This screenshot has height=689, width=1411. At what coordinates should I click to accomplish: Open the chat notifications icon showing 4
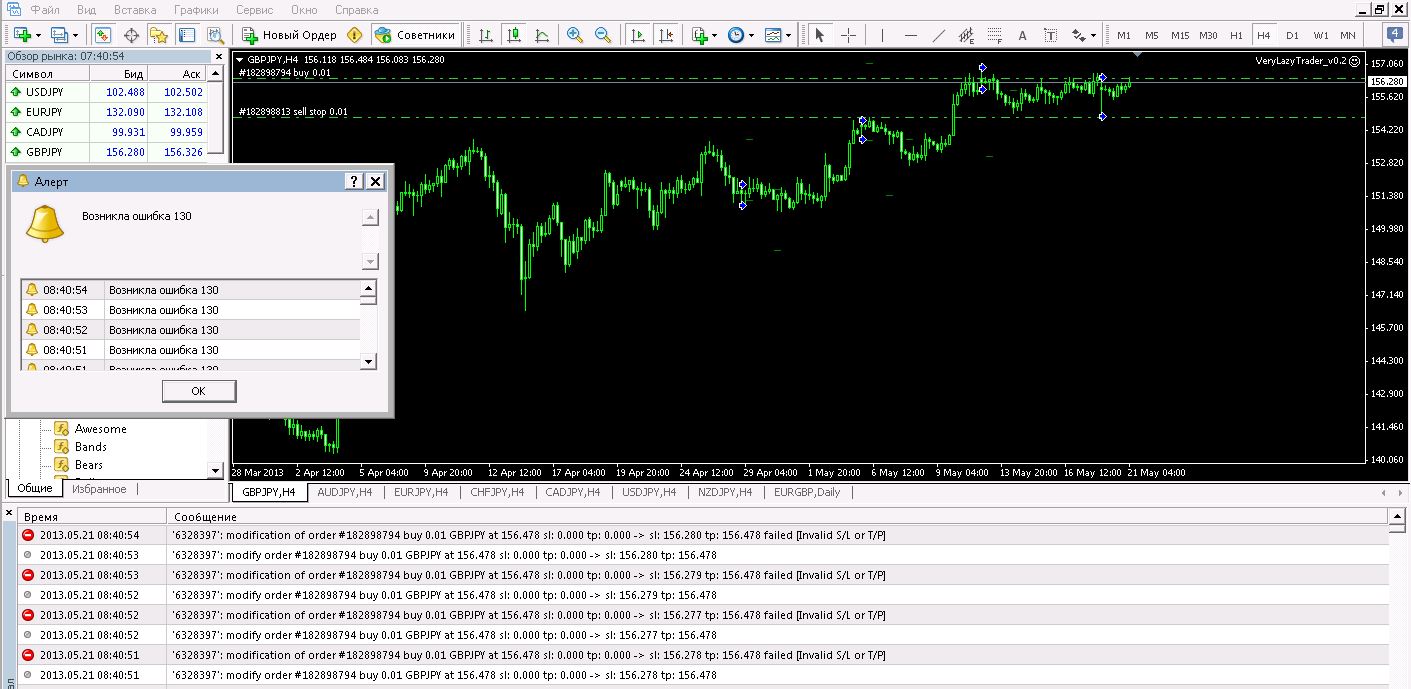(1395, 35)
